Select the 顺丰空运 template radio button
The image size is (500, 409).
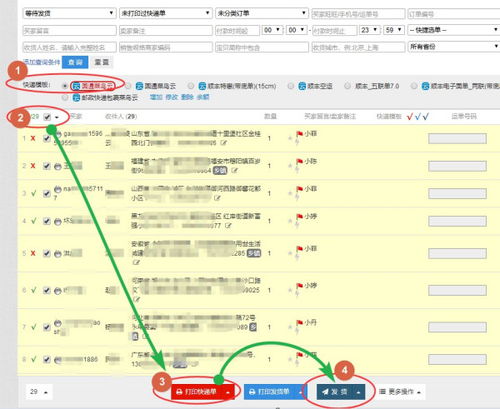pyautogui.click(x=291, y=86)
